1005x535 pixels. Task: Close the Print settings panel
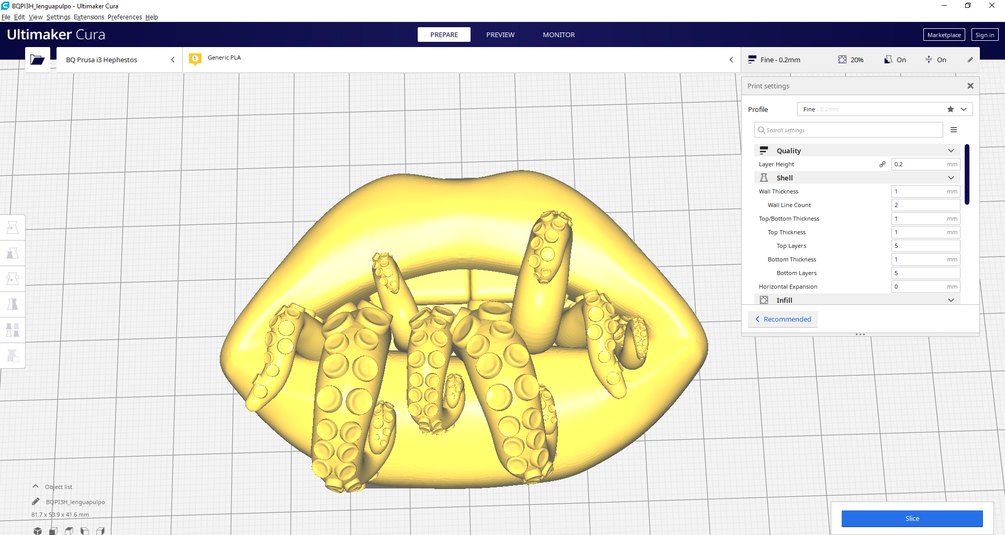[x=970, y=86]
